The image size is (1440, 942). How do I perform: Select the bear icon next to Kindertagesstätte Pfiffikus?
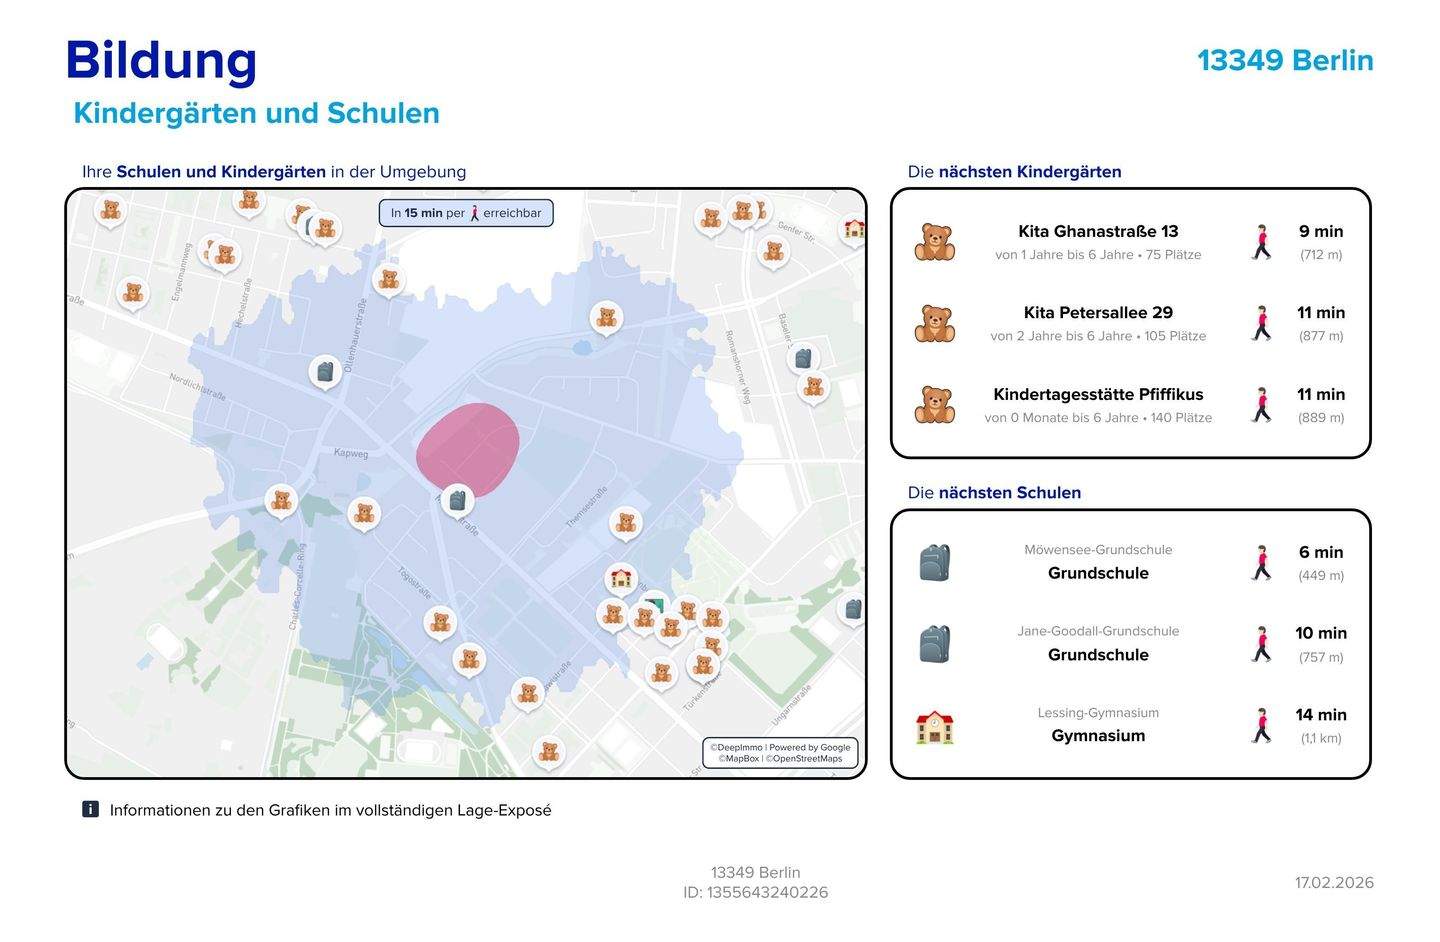[x=934, y=405]
